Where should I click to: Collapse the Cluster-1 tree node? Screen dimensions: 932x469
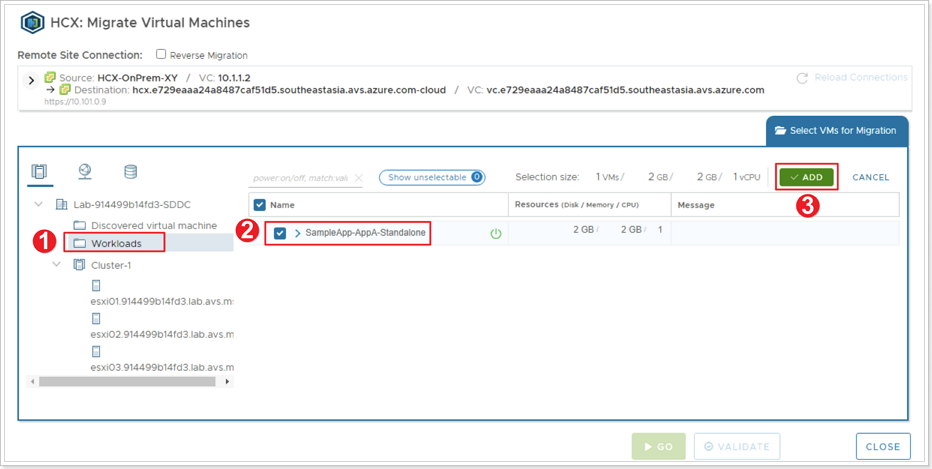click(57, 265)
